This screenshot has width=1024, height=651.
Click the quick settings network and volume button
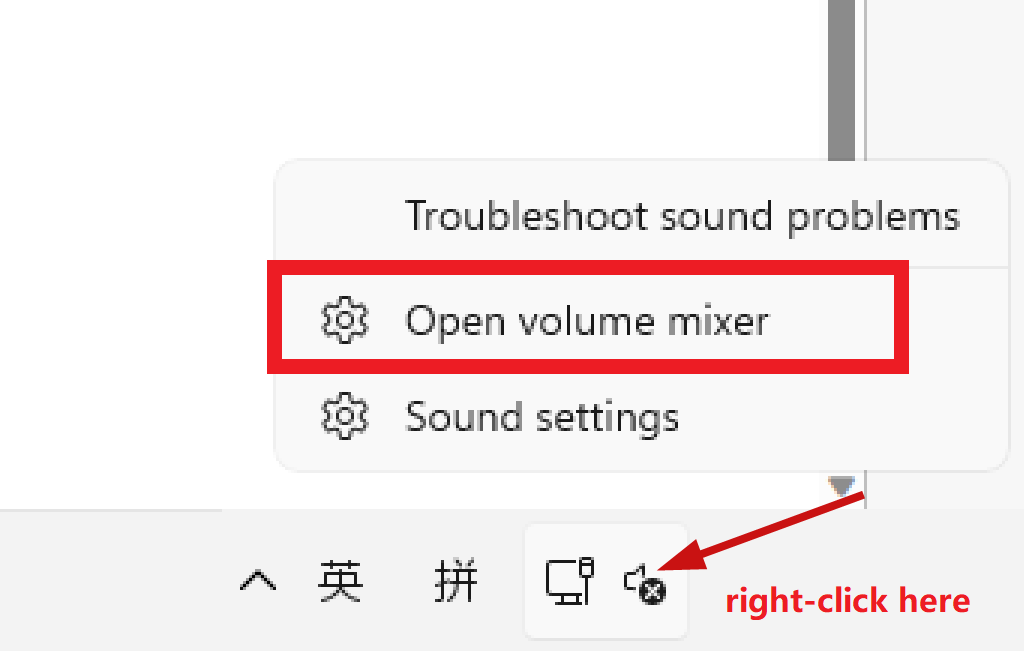pyautogui.click(x=606, y=580)
